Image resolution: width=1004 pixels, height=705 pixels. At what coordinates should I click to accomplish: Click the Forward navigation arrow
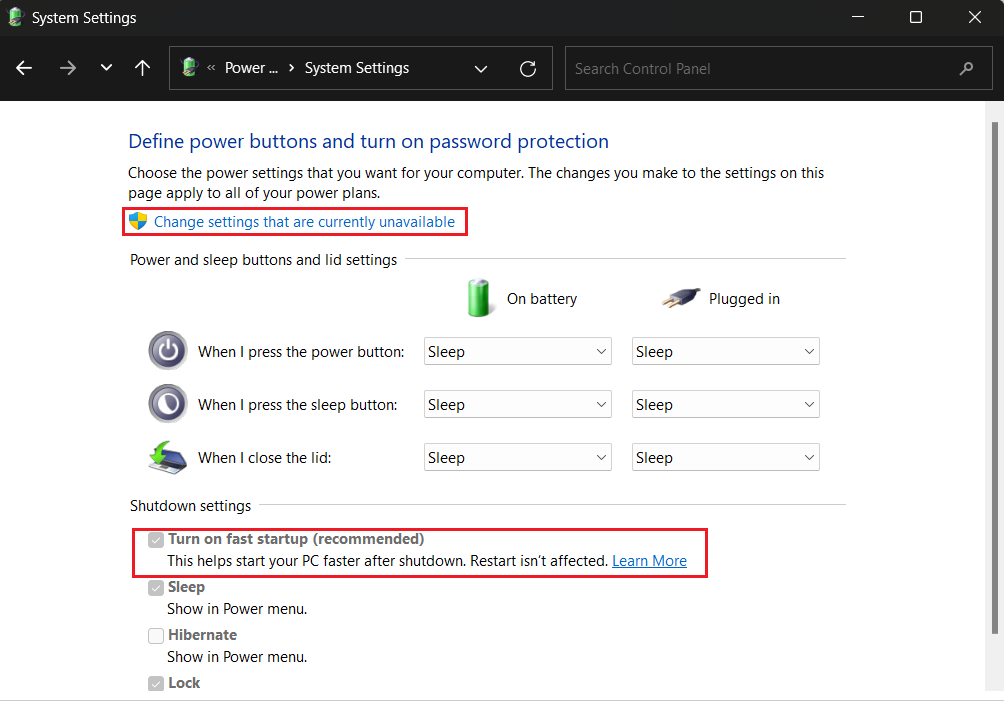click(x=67, y=68)
